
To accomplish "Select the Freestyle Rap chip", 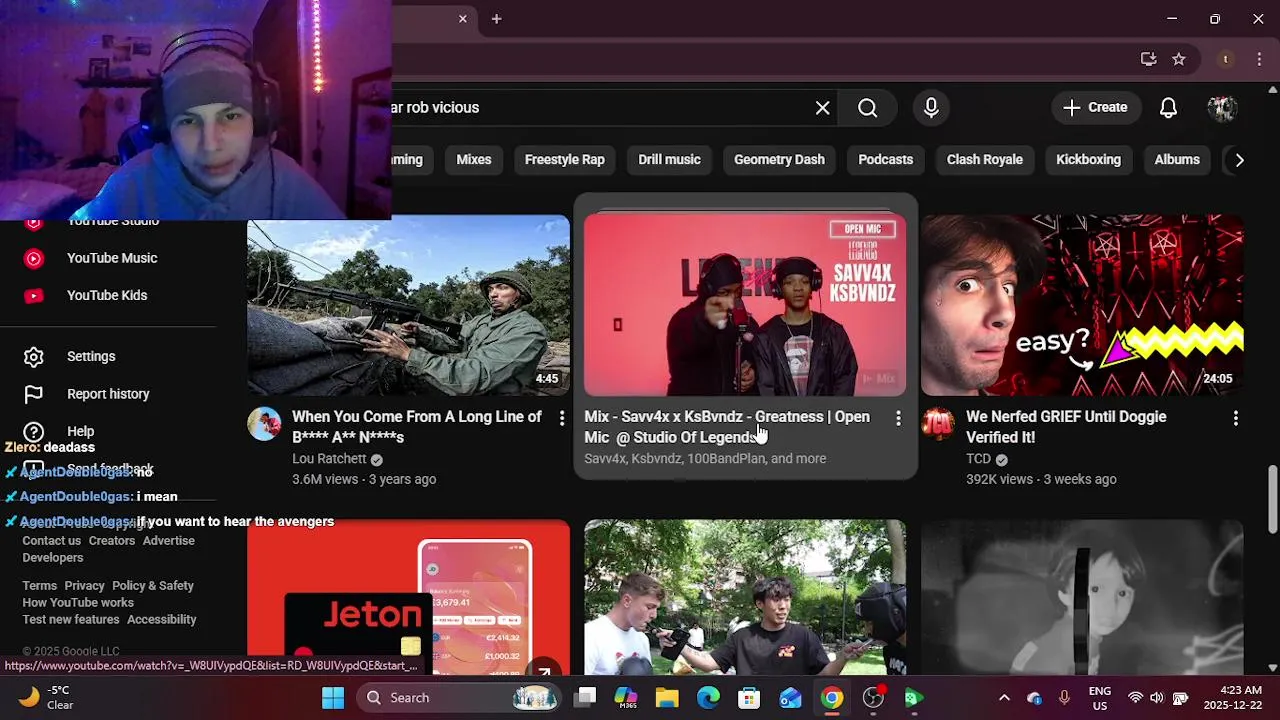I will [x=565, y=159].
